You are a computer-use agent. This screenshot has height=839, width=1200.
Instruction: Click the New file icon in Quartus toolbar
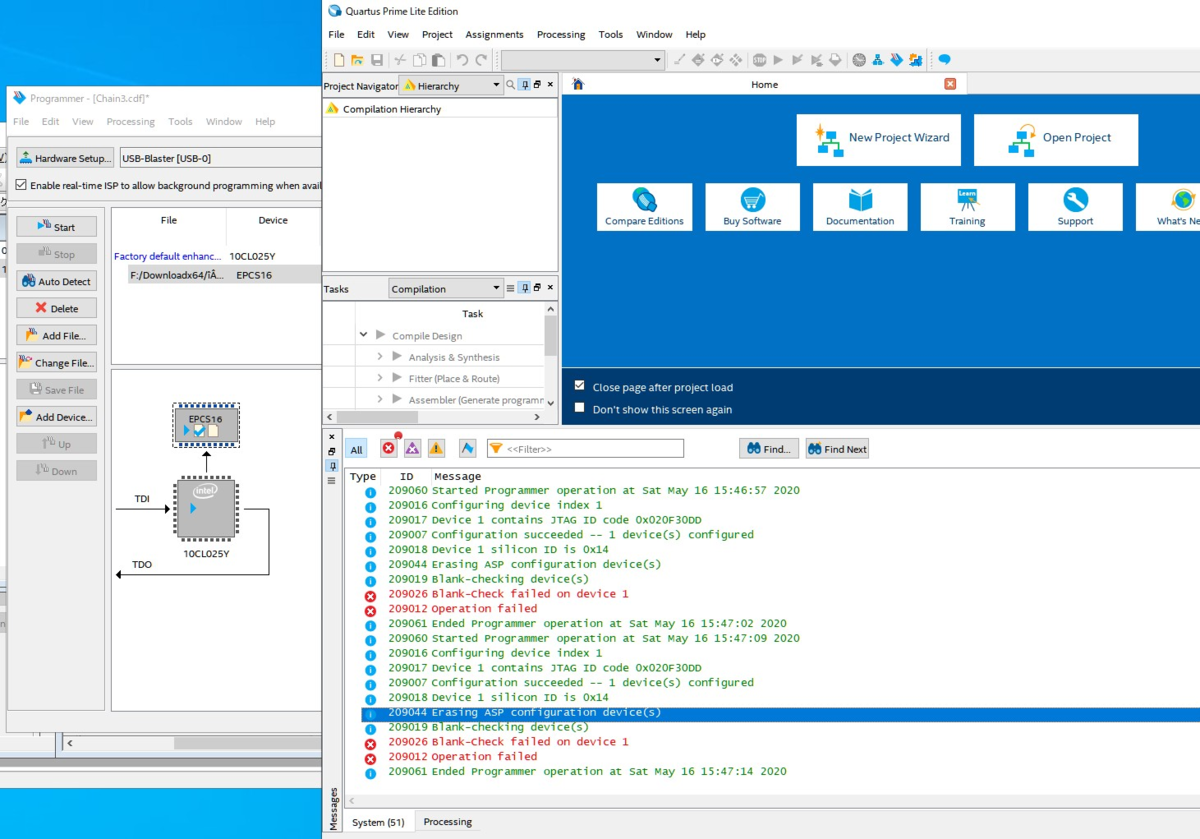click(339, 60)
